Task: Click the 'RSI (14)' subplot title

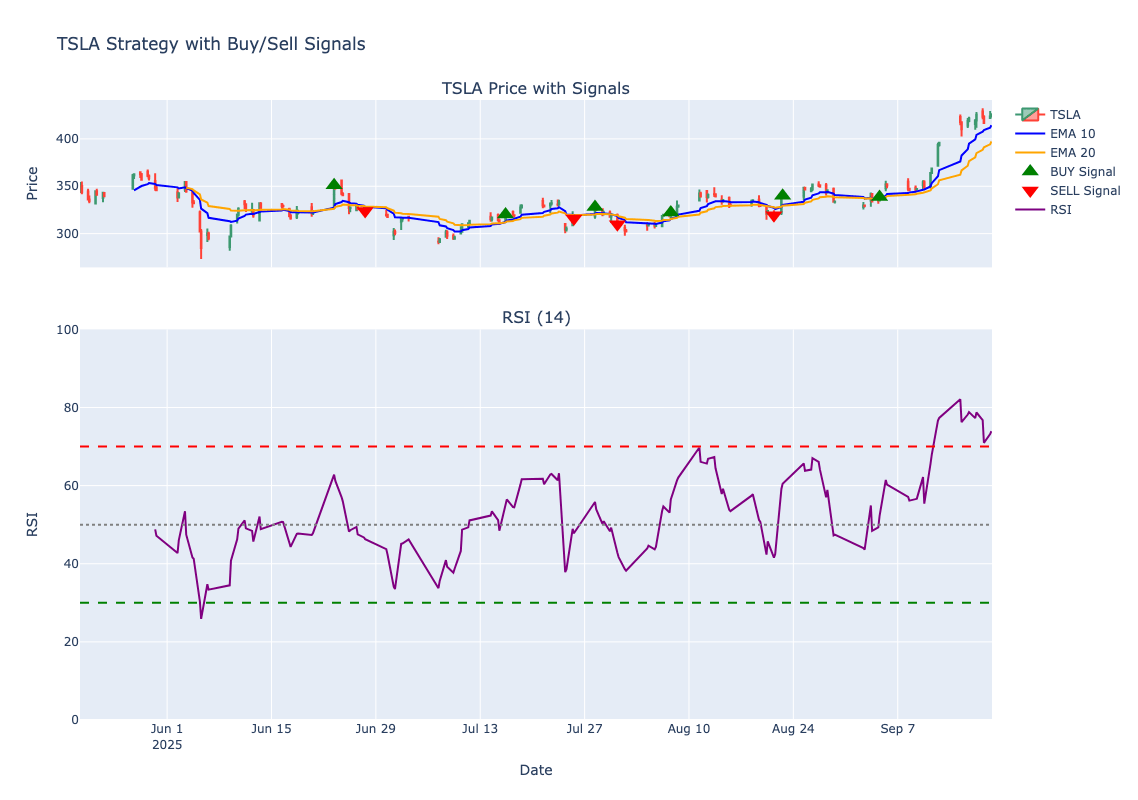Action: pos(536,317)
